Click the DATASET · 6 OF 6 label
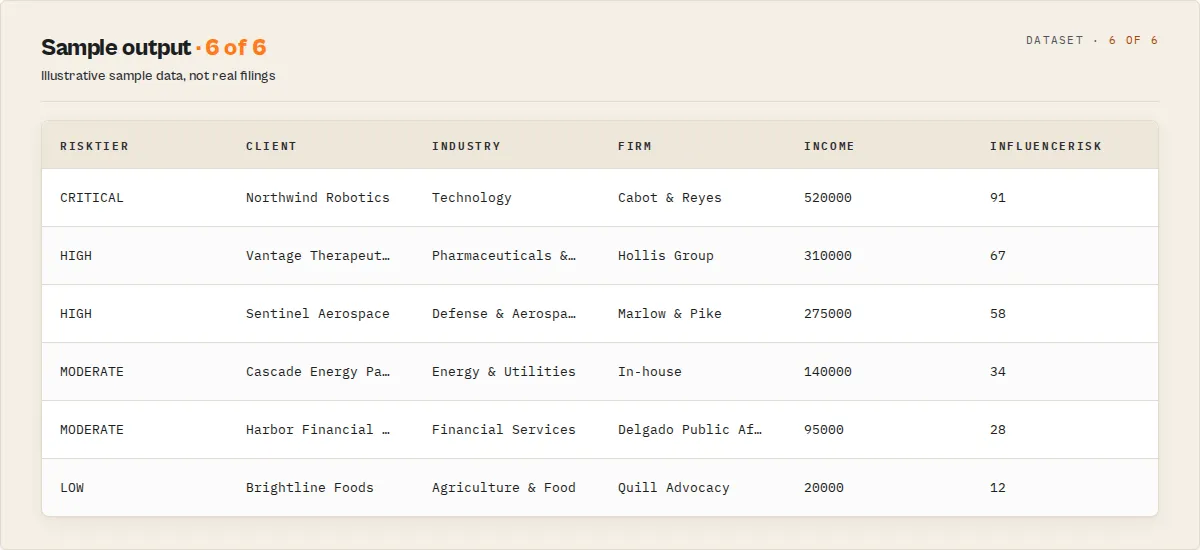The image size is (1200, 550). (x=1092, y=41)
